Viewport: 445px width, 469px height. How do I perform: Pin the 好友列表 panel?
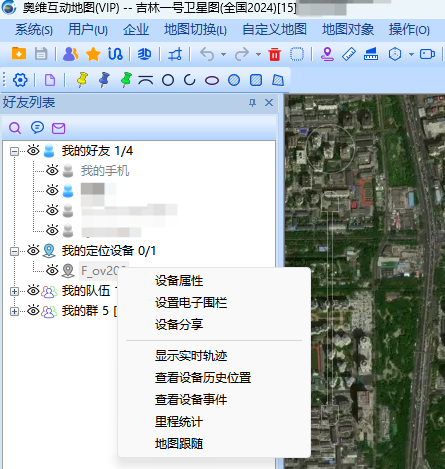(253, 103)
